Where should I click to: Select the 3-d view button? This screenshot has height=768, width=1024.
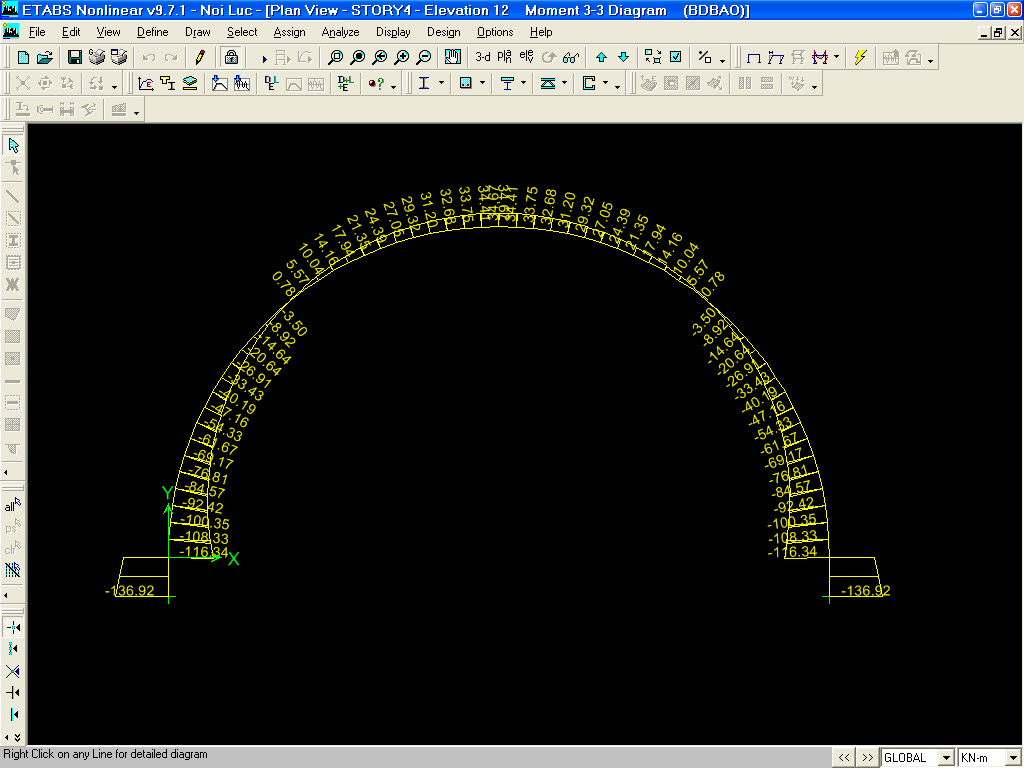point(483,57)
